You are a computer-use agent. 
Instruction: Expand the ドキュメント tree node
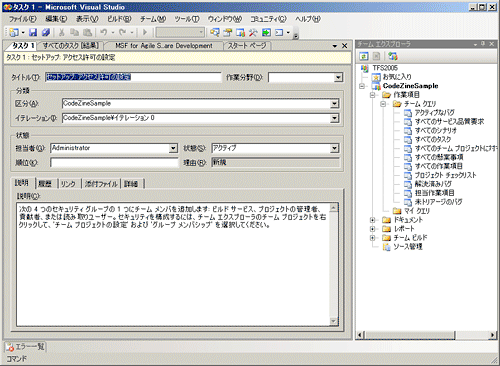(373, 220)
